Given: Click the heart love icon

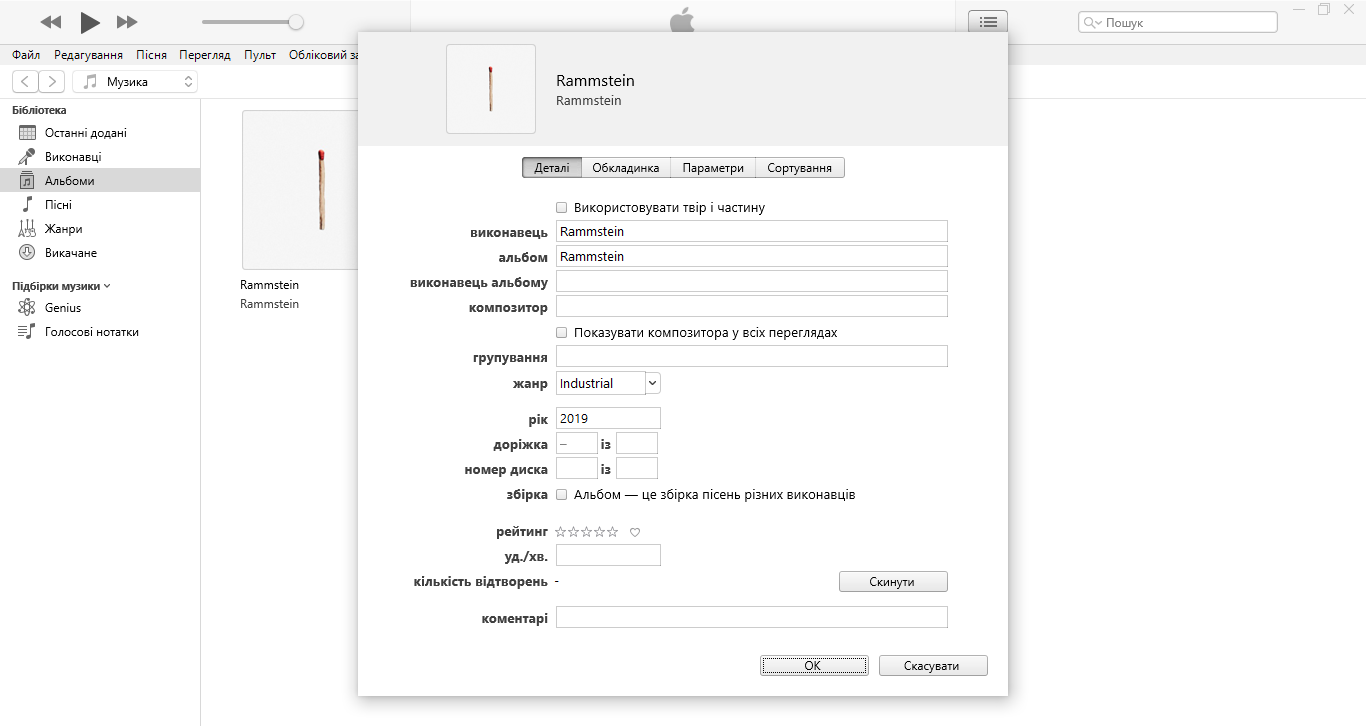Looking at the screenshot, I should click(635, 532).
